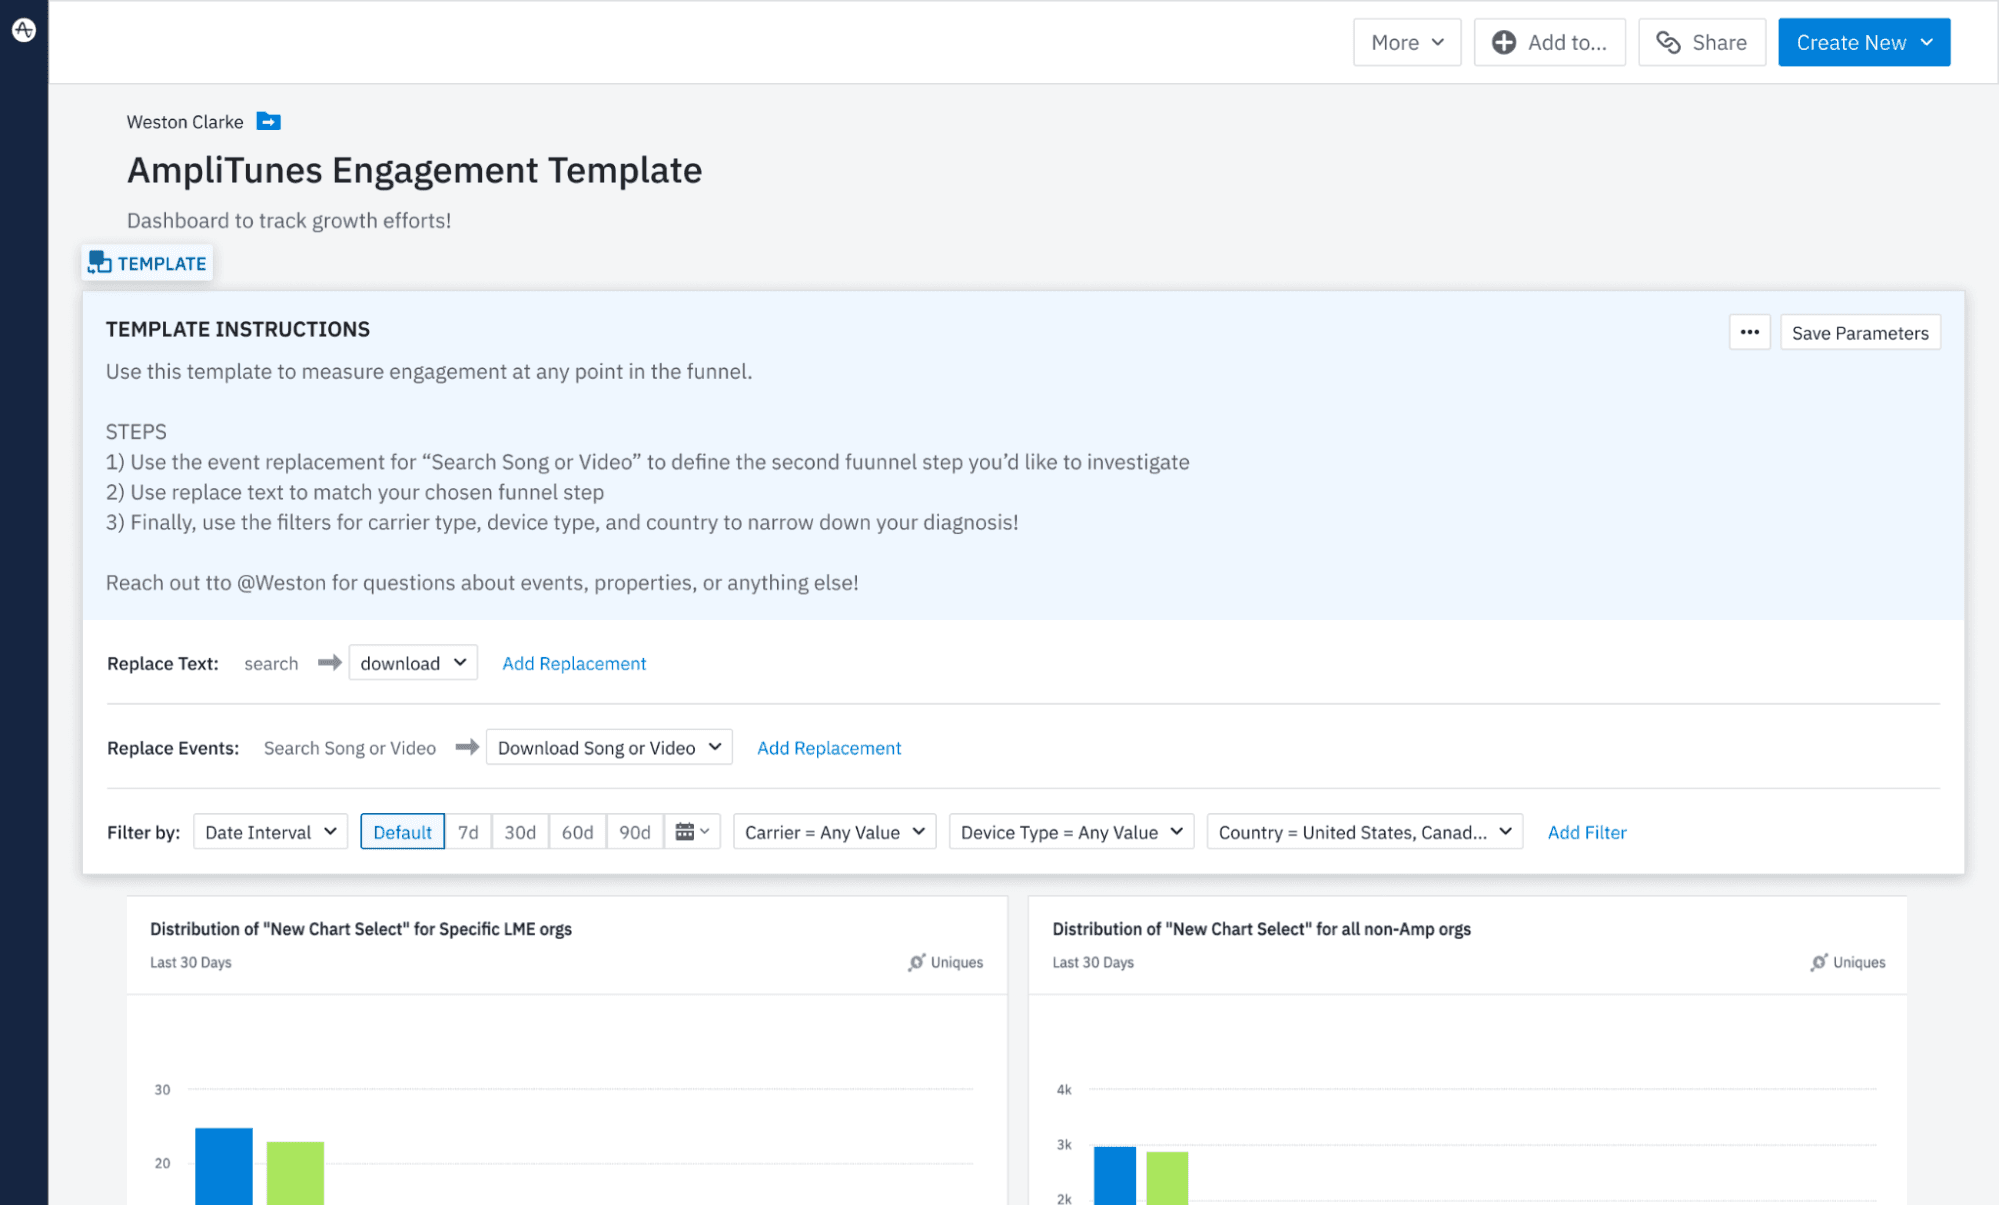Image resolution: width=1999 pixels, height=1206 pixels.
Task: Click the Amplitude logo icon
Action: (24, 30)
